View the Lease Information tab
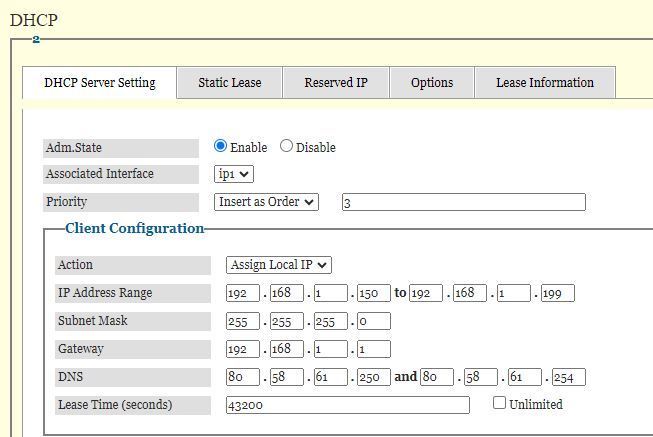The height and width of the screenshot is (437, 653). point(545,83)
